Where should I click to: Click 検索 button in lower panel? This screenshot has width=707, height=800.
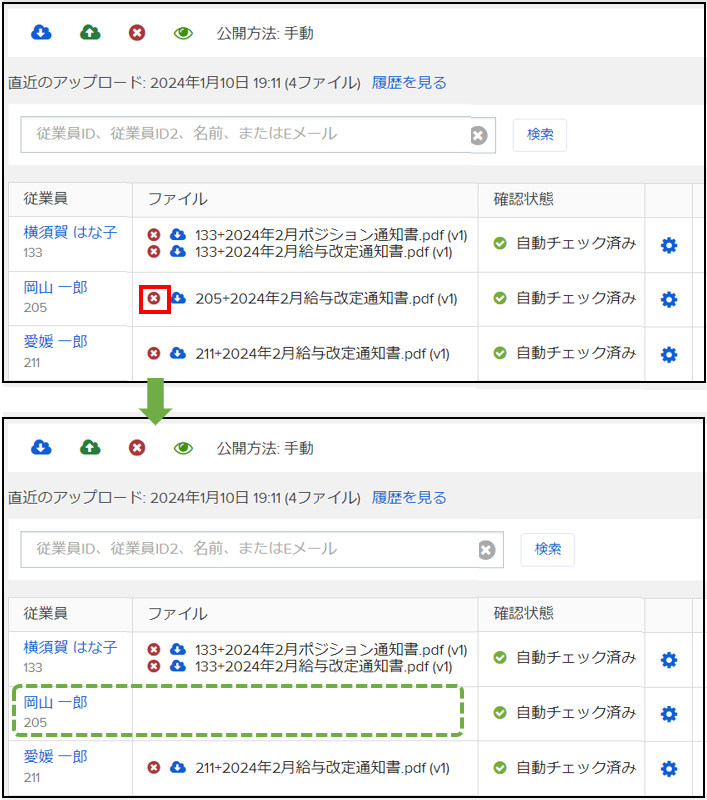[x=547, y=549]
